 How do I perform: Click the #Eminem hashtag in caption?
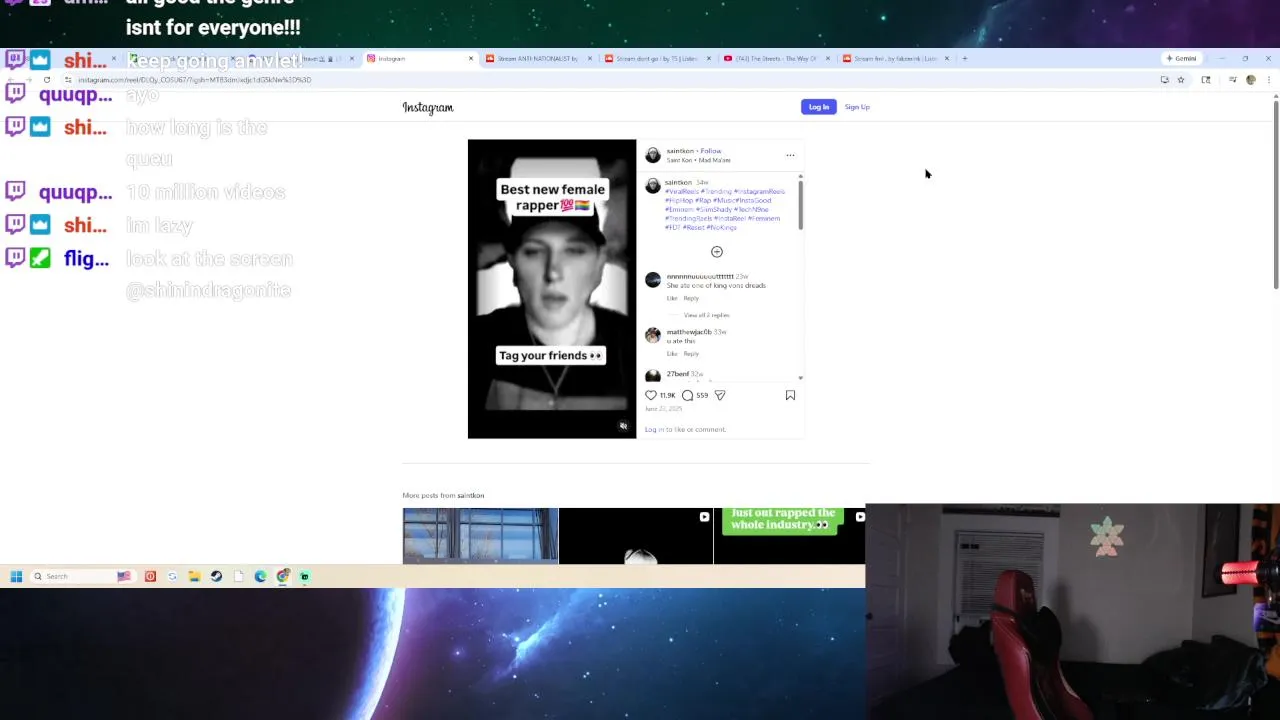679,209
